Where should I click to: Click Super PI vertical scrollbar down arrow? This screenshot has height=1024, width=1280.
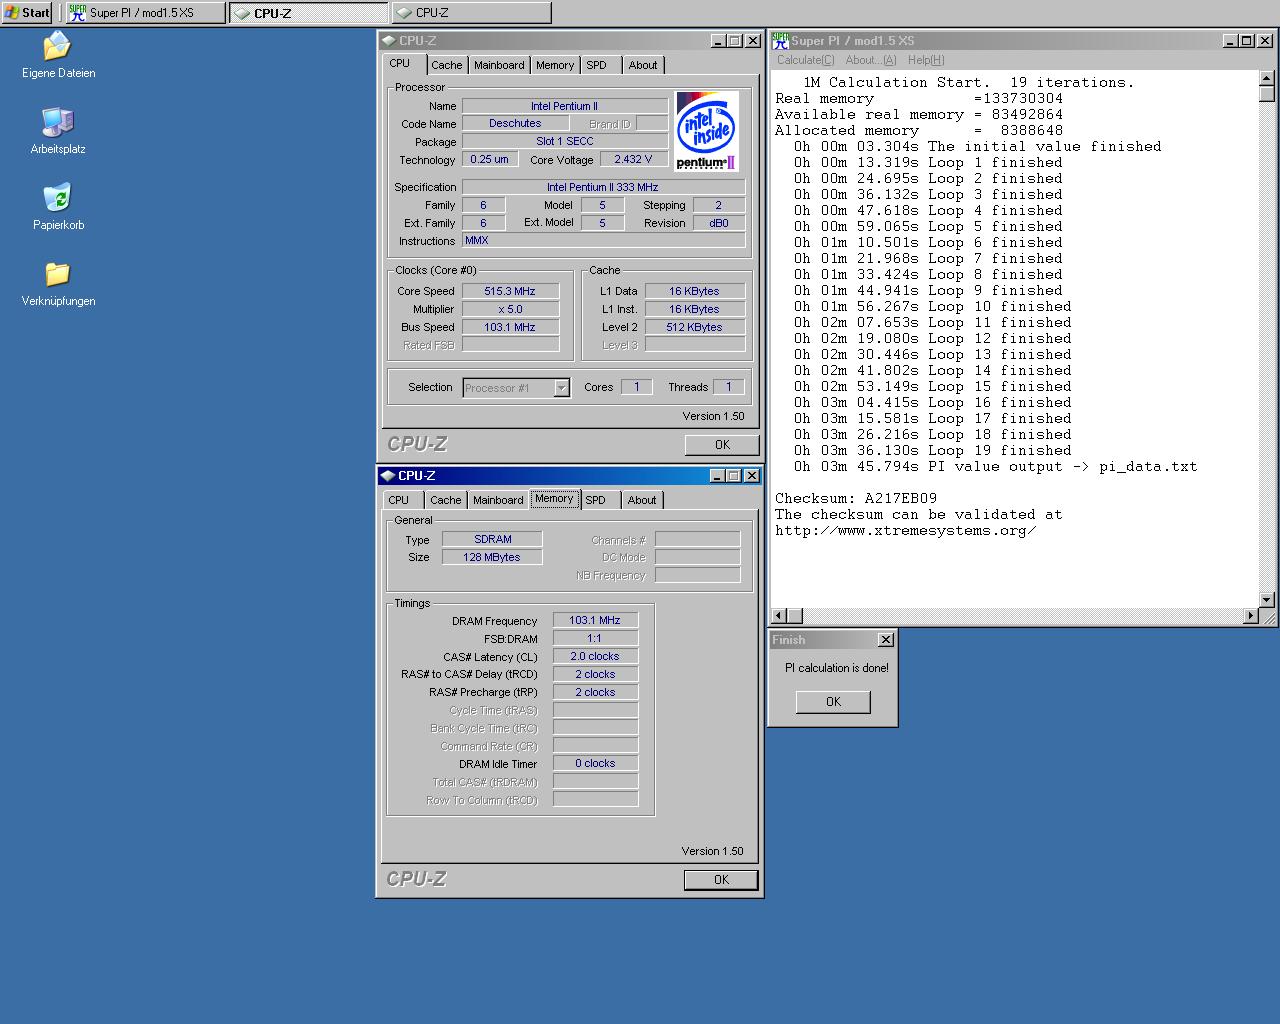1267,600
